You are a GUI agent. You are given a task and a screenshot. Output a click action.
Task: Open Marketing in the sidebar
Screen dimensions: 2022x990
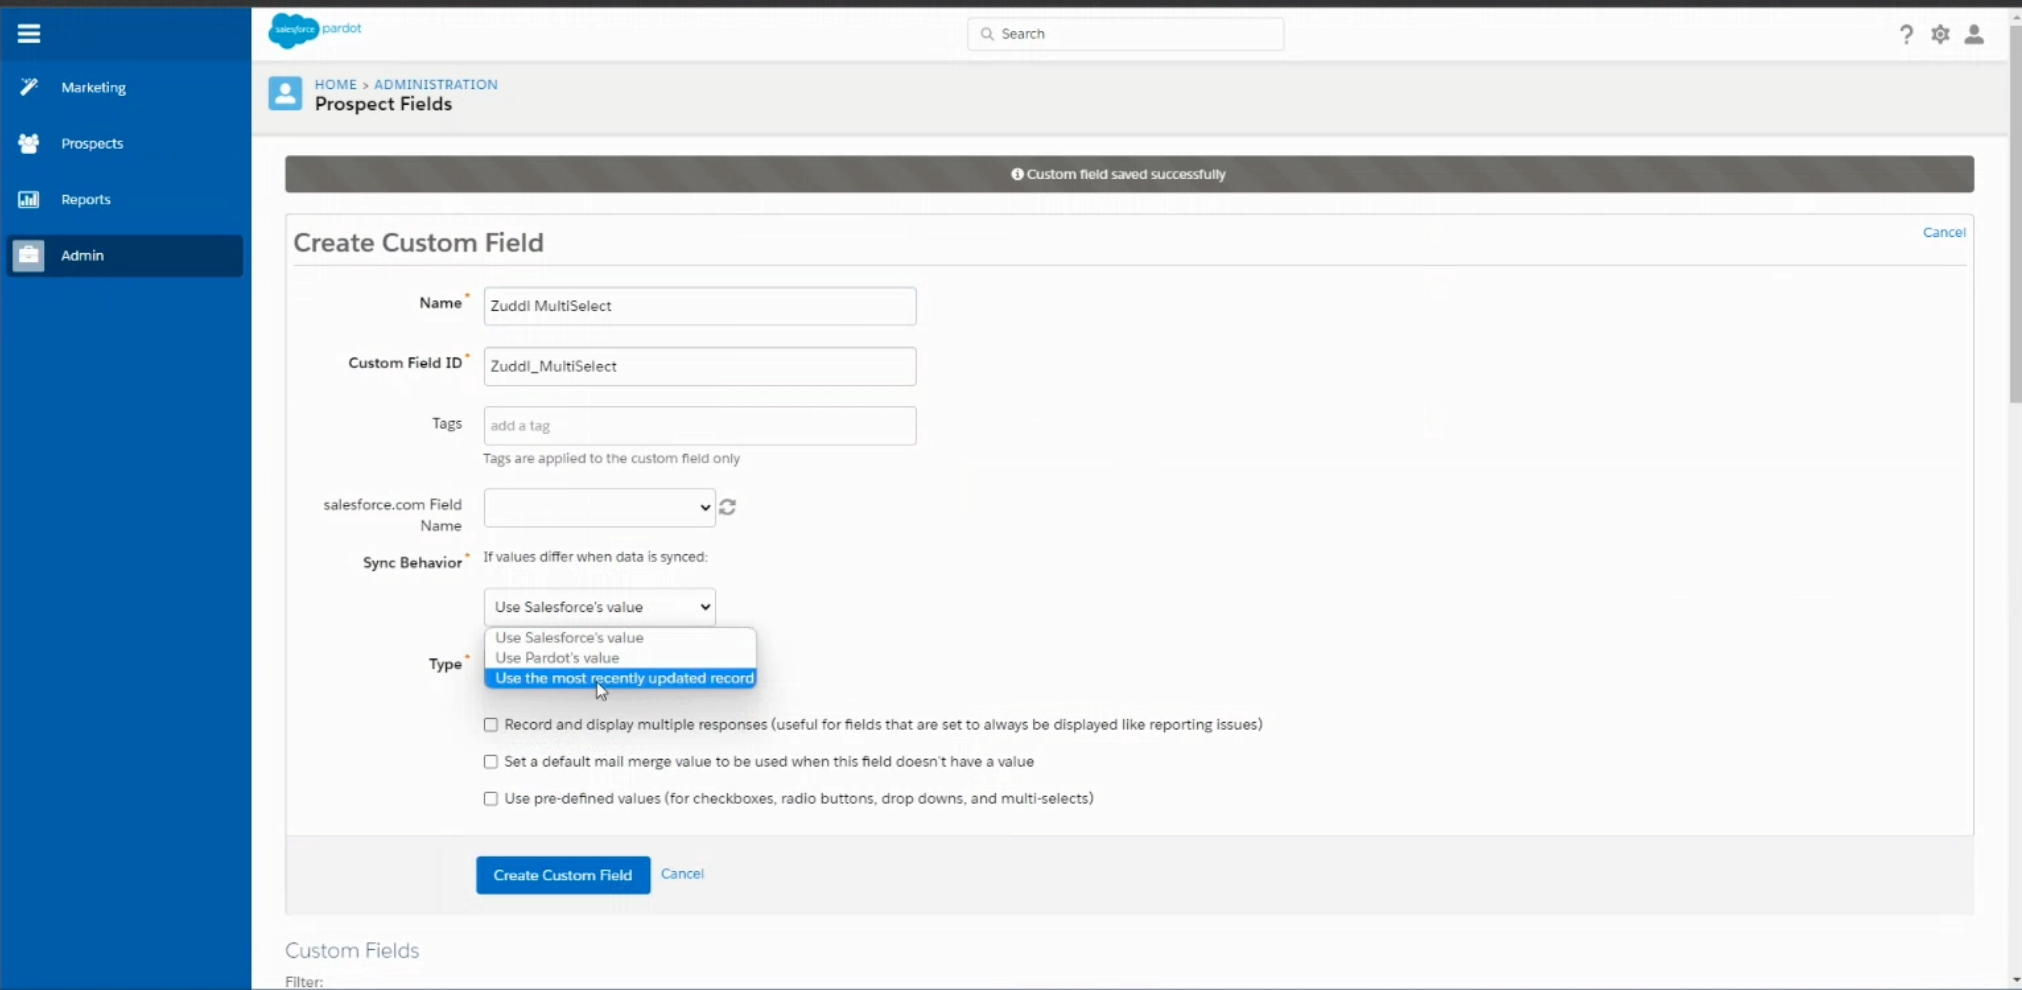93,88
